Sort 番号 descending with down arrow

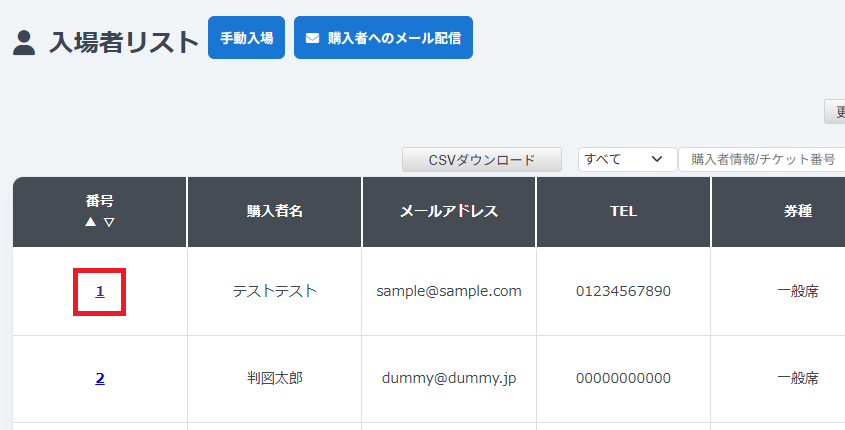point(109,221)
